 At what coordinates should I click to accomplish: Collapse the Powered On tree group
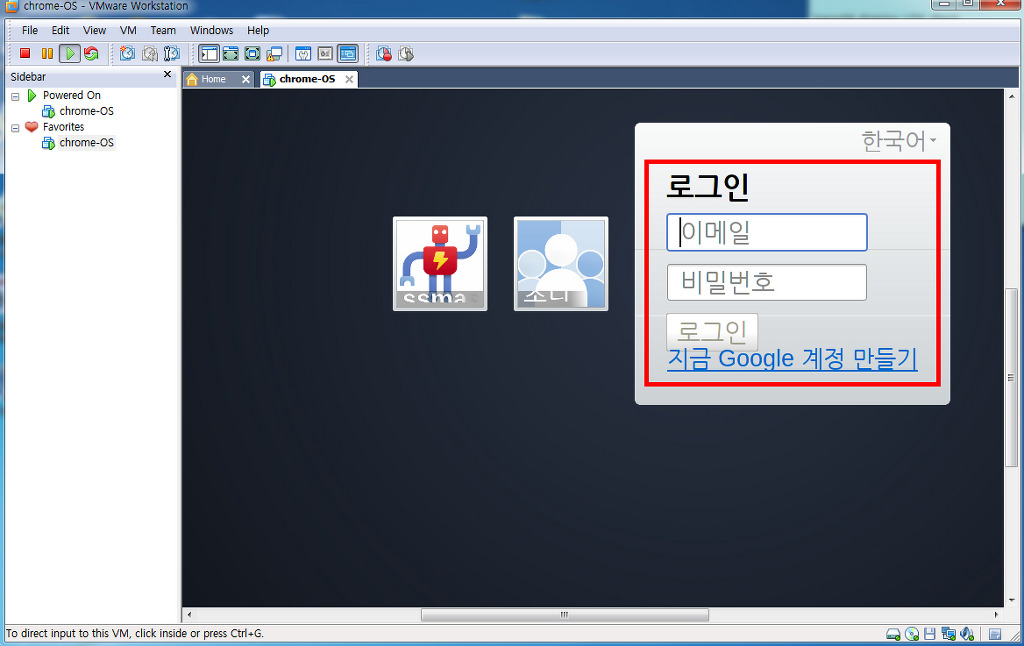15,96
